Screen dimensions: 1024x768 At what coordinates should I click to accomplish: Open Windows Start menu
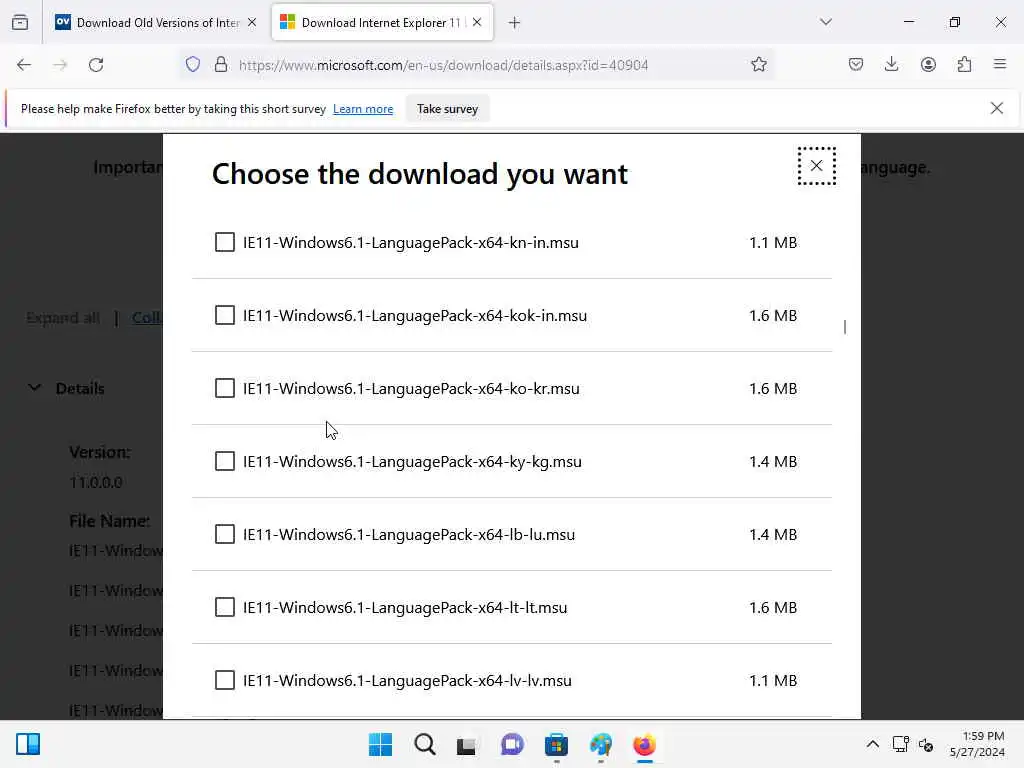[381, 744]
